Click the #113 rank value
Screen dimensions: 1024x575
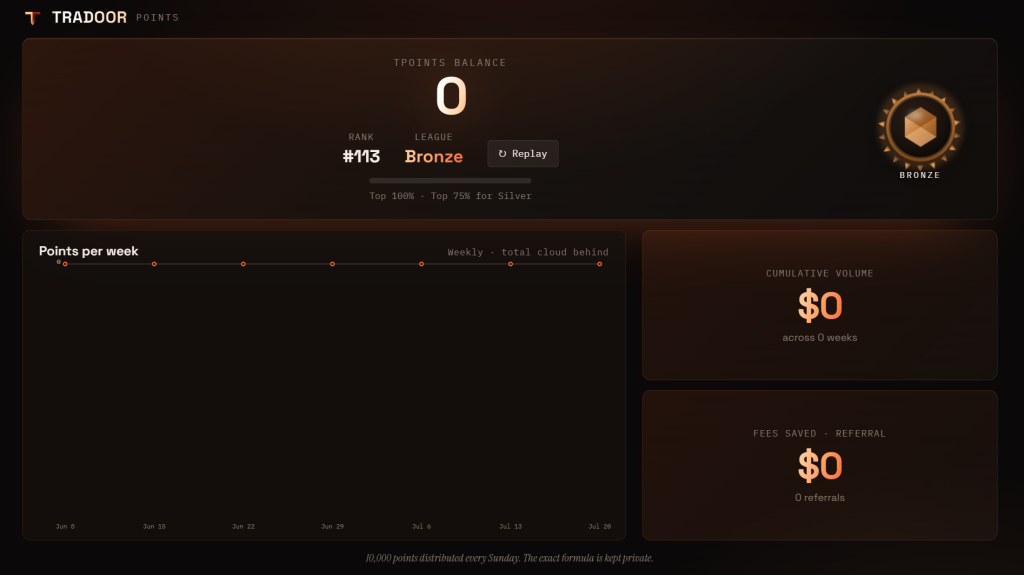[x=361, y=157]
